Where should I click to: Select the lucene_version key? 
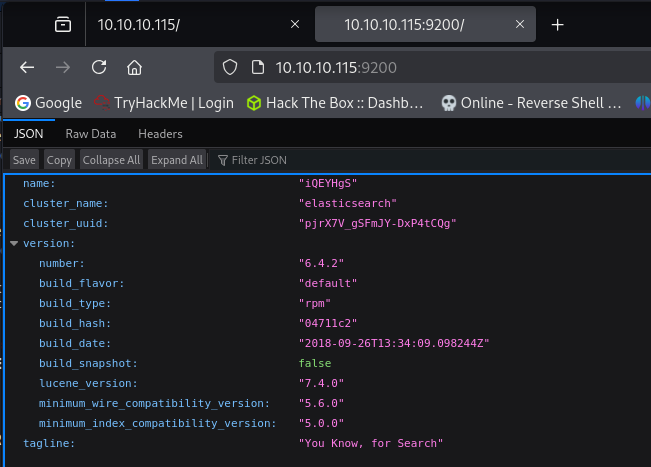pyautogui.click(x=88, y=383)
